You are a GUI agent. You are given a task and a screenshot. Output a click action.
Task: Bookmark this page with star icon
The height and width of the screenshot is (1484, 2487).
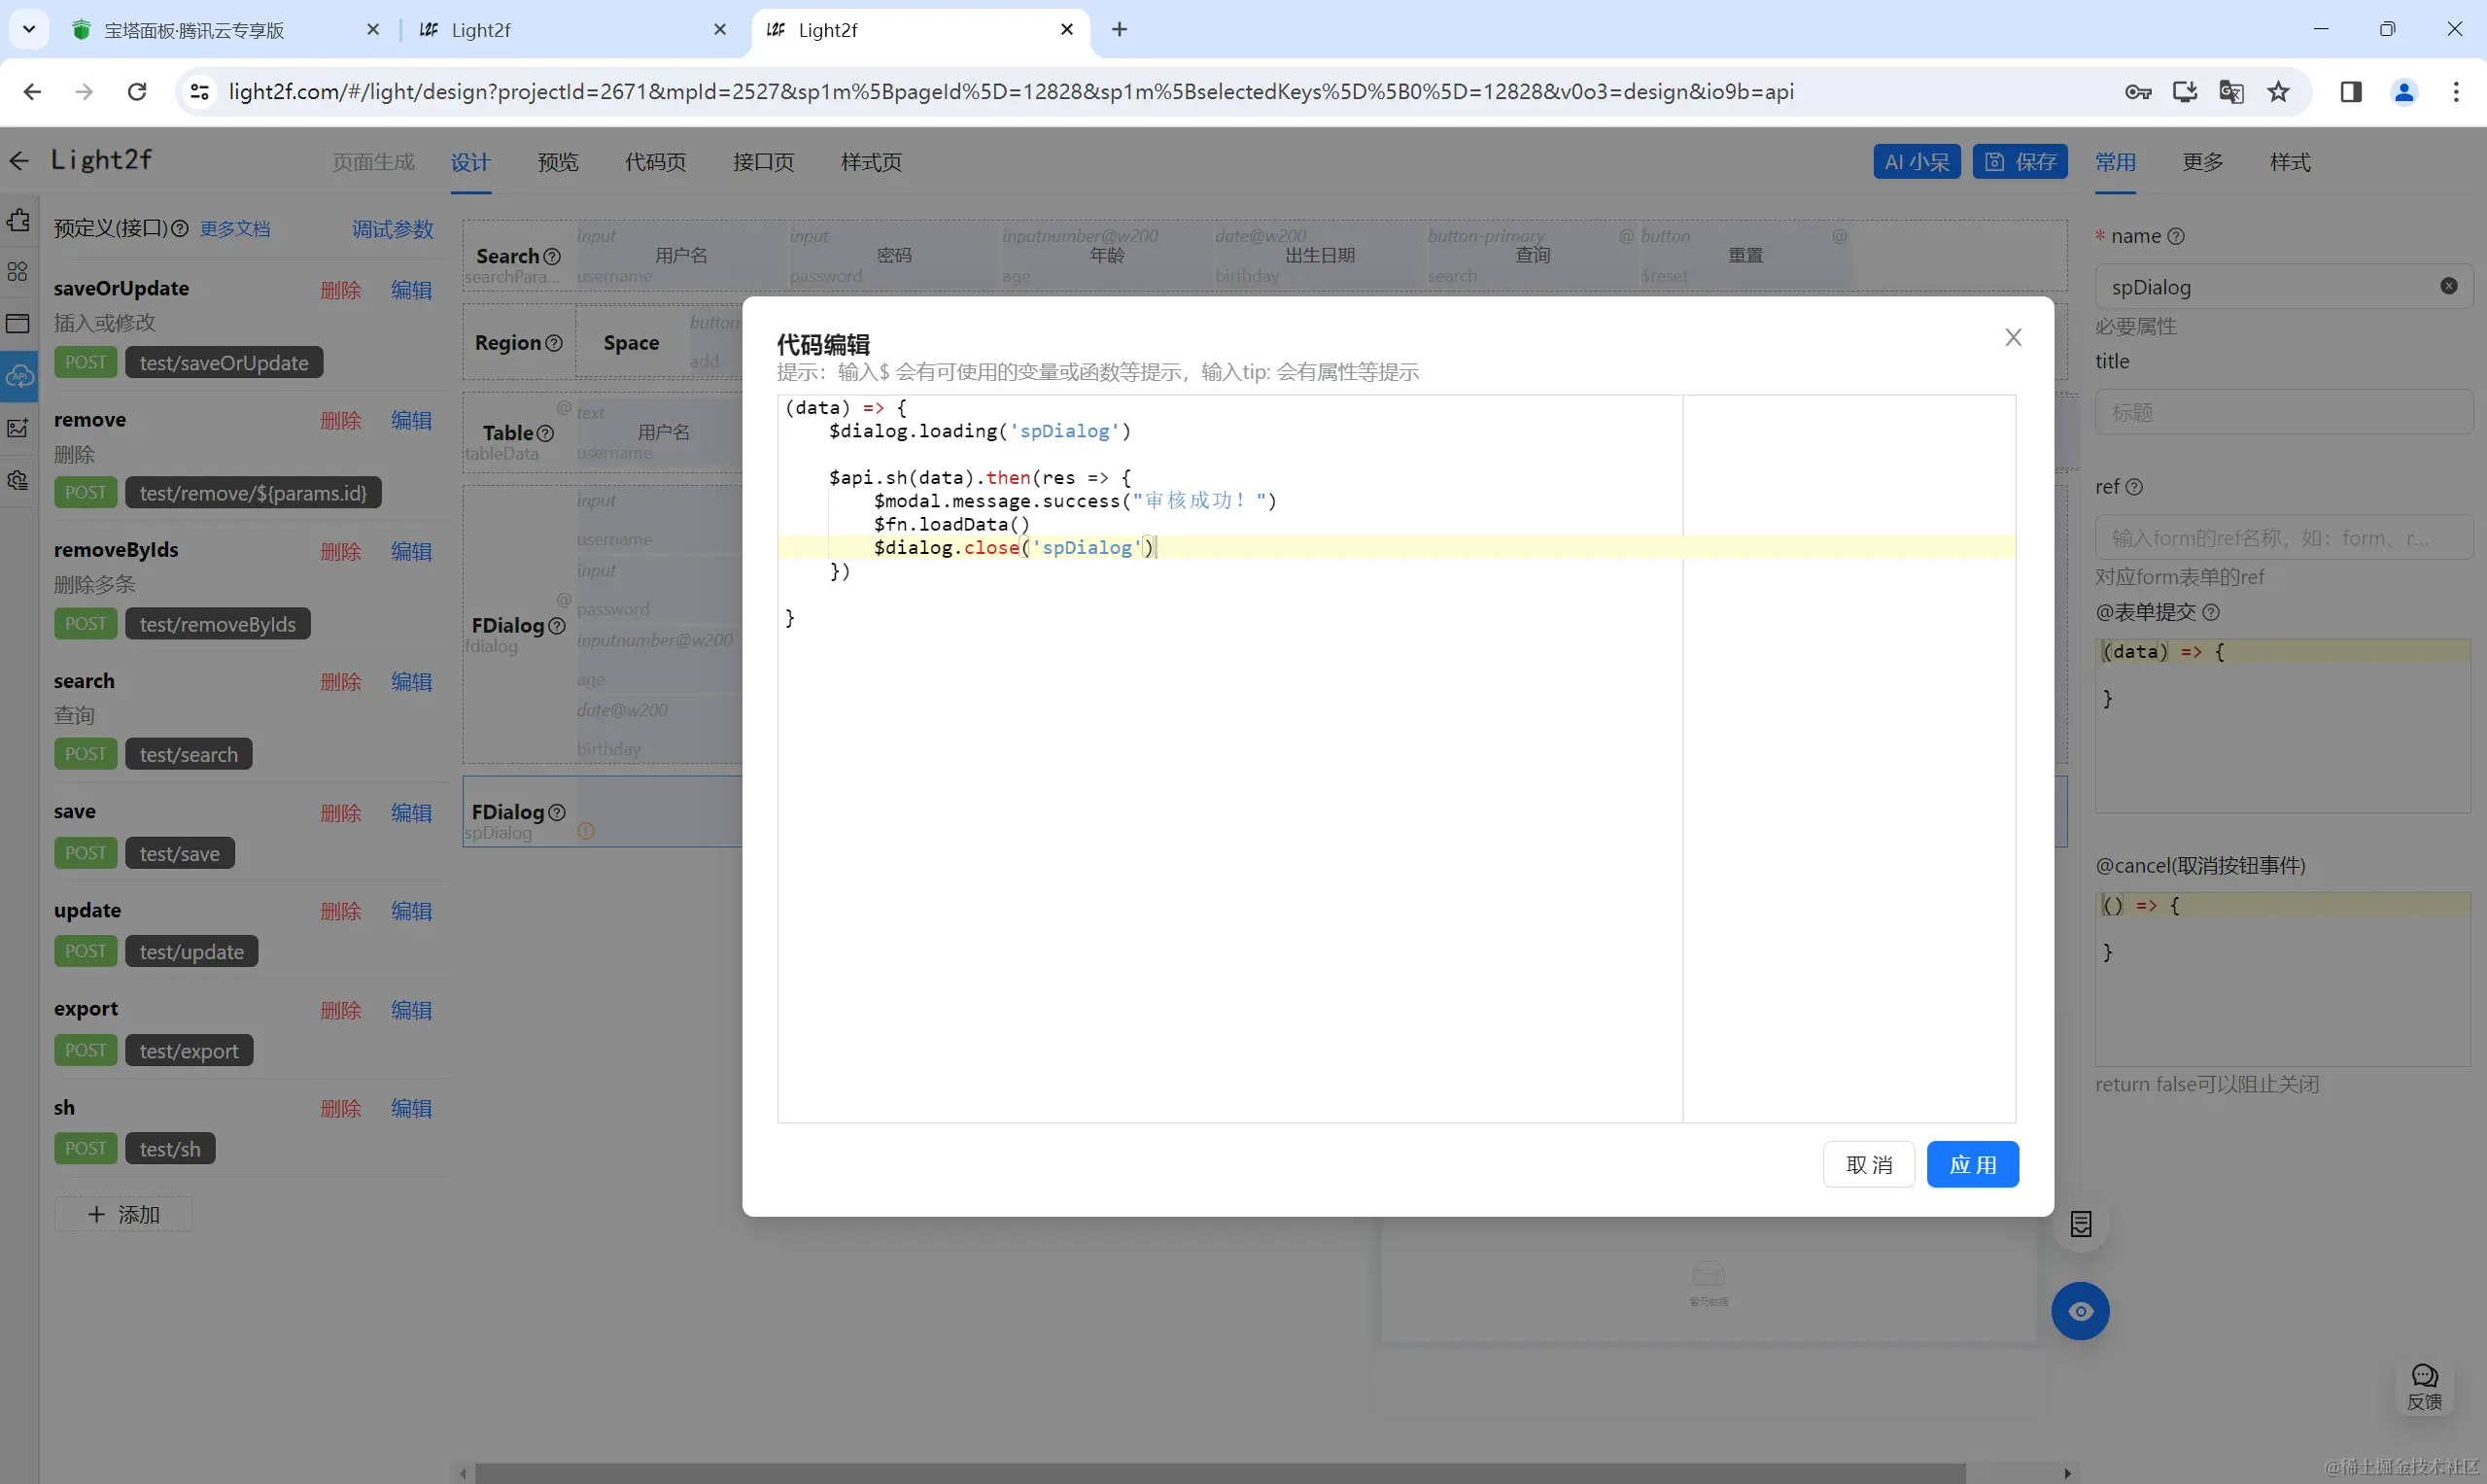click(2278, 92)
